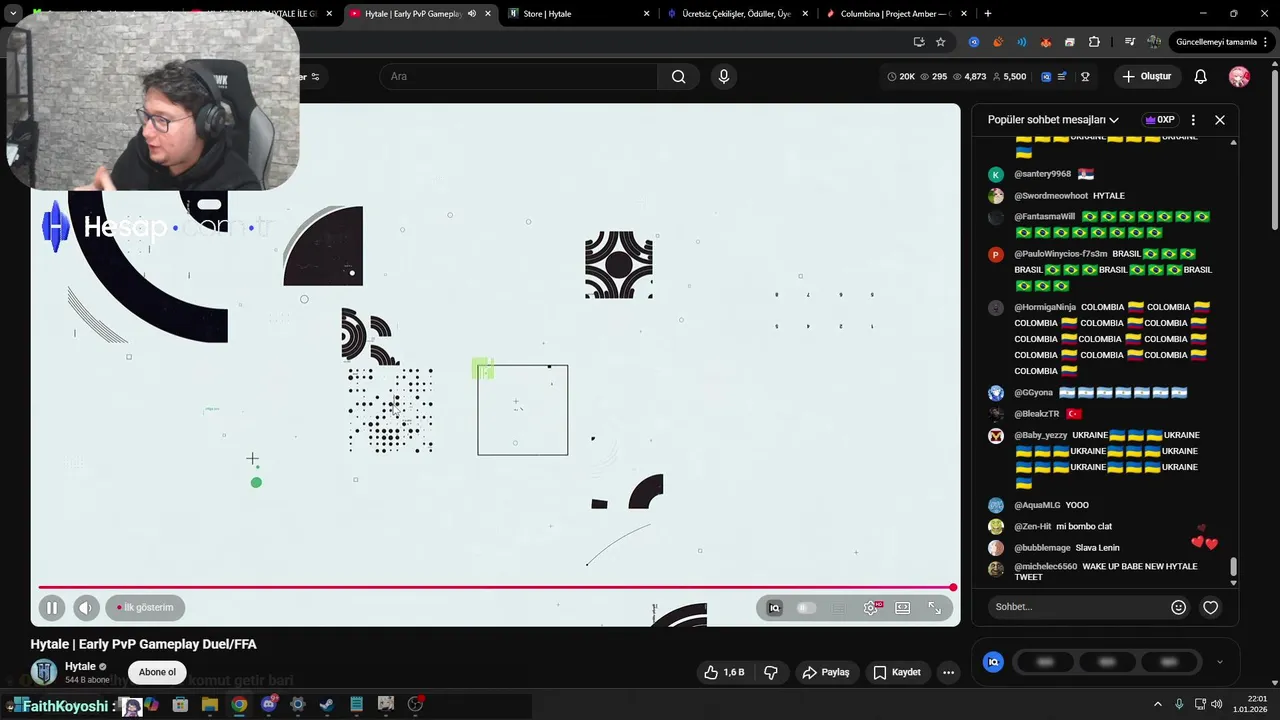Switch to Columbina Project Amber tab

click(x=896, y=14)
